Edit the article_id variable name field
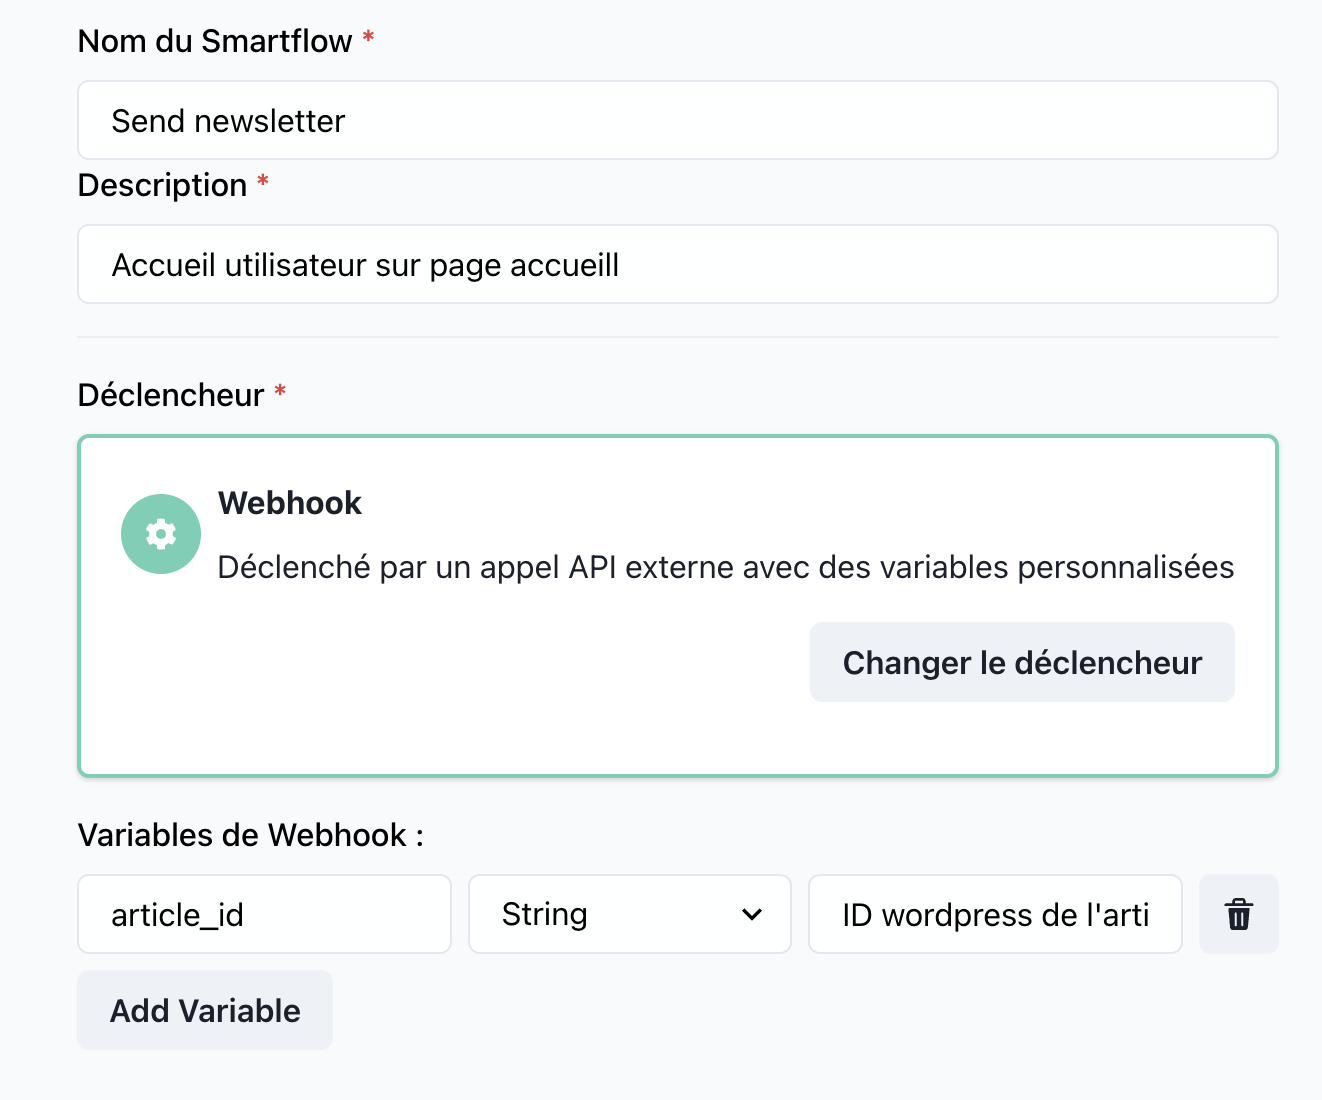Screen dimensions: 1322x1100 (264, 914)
